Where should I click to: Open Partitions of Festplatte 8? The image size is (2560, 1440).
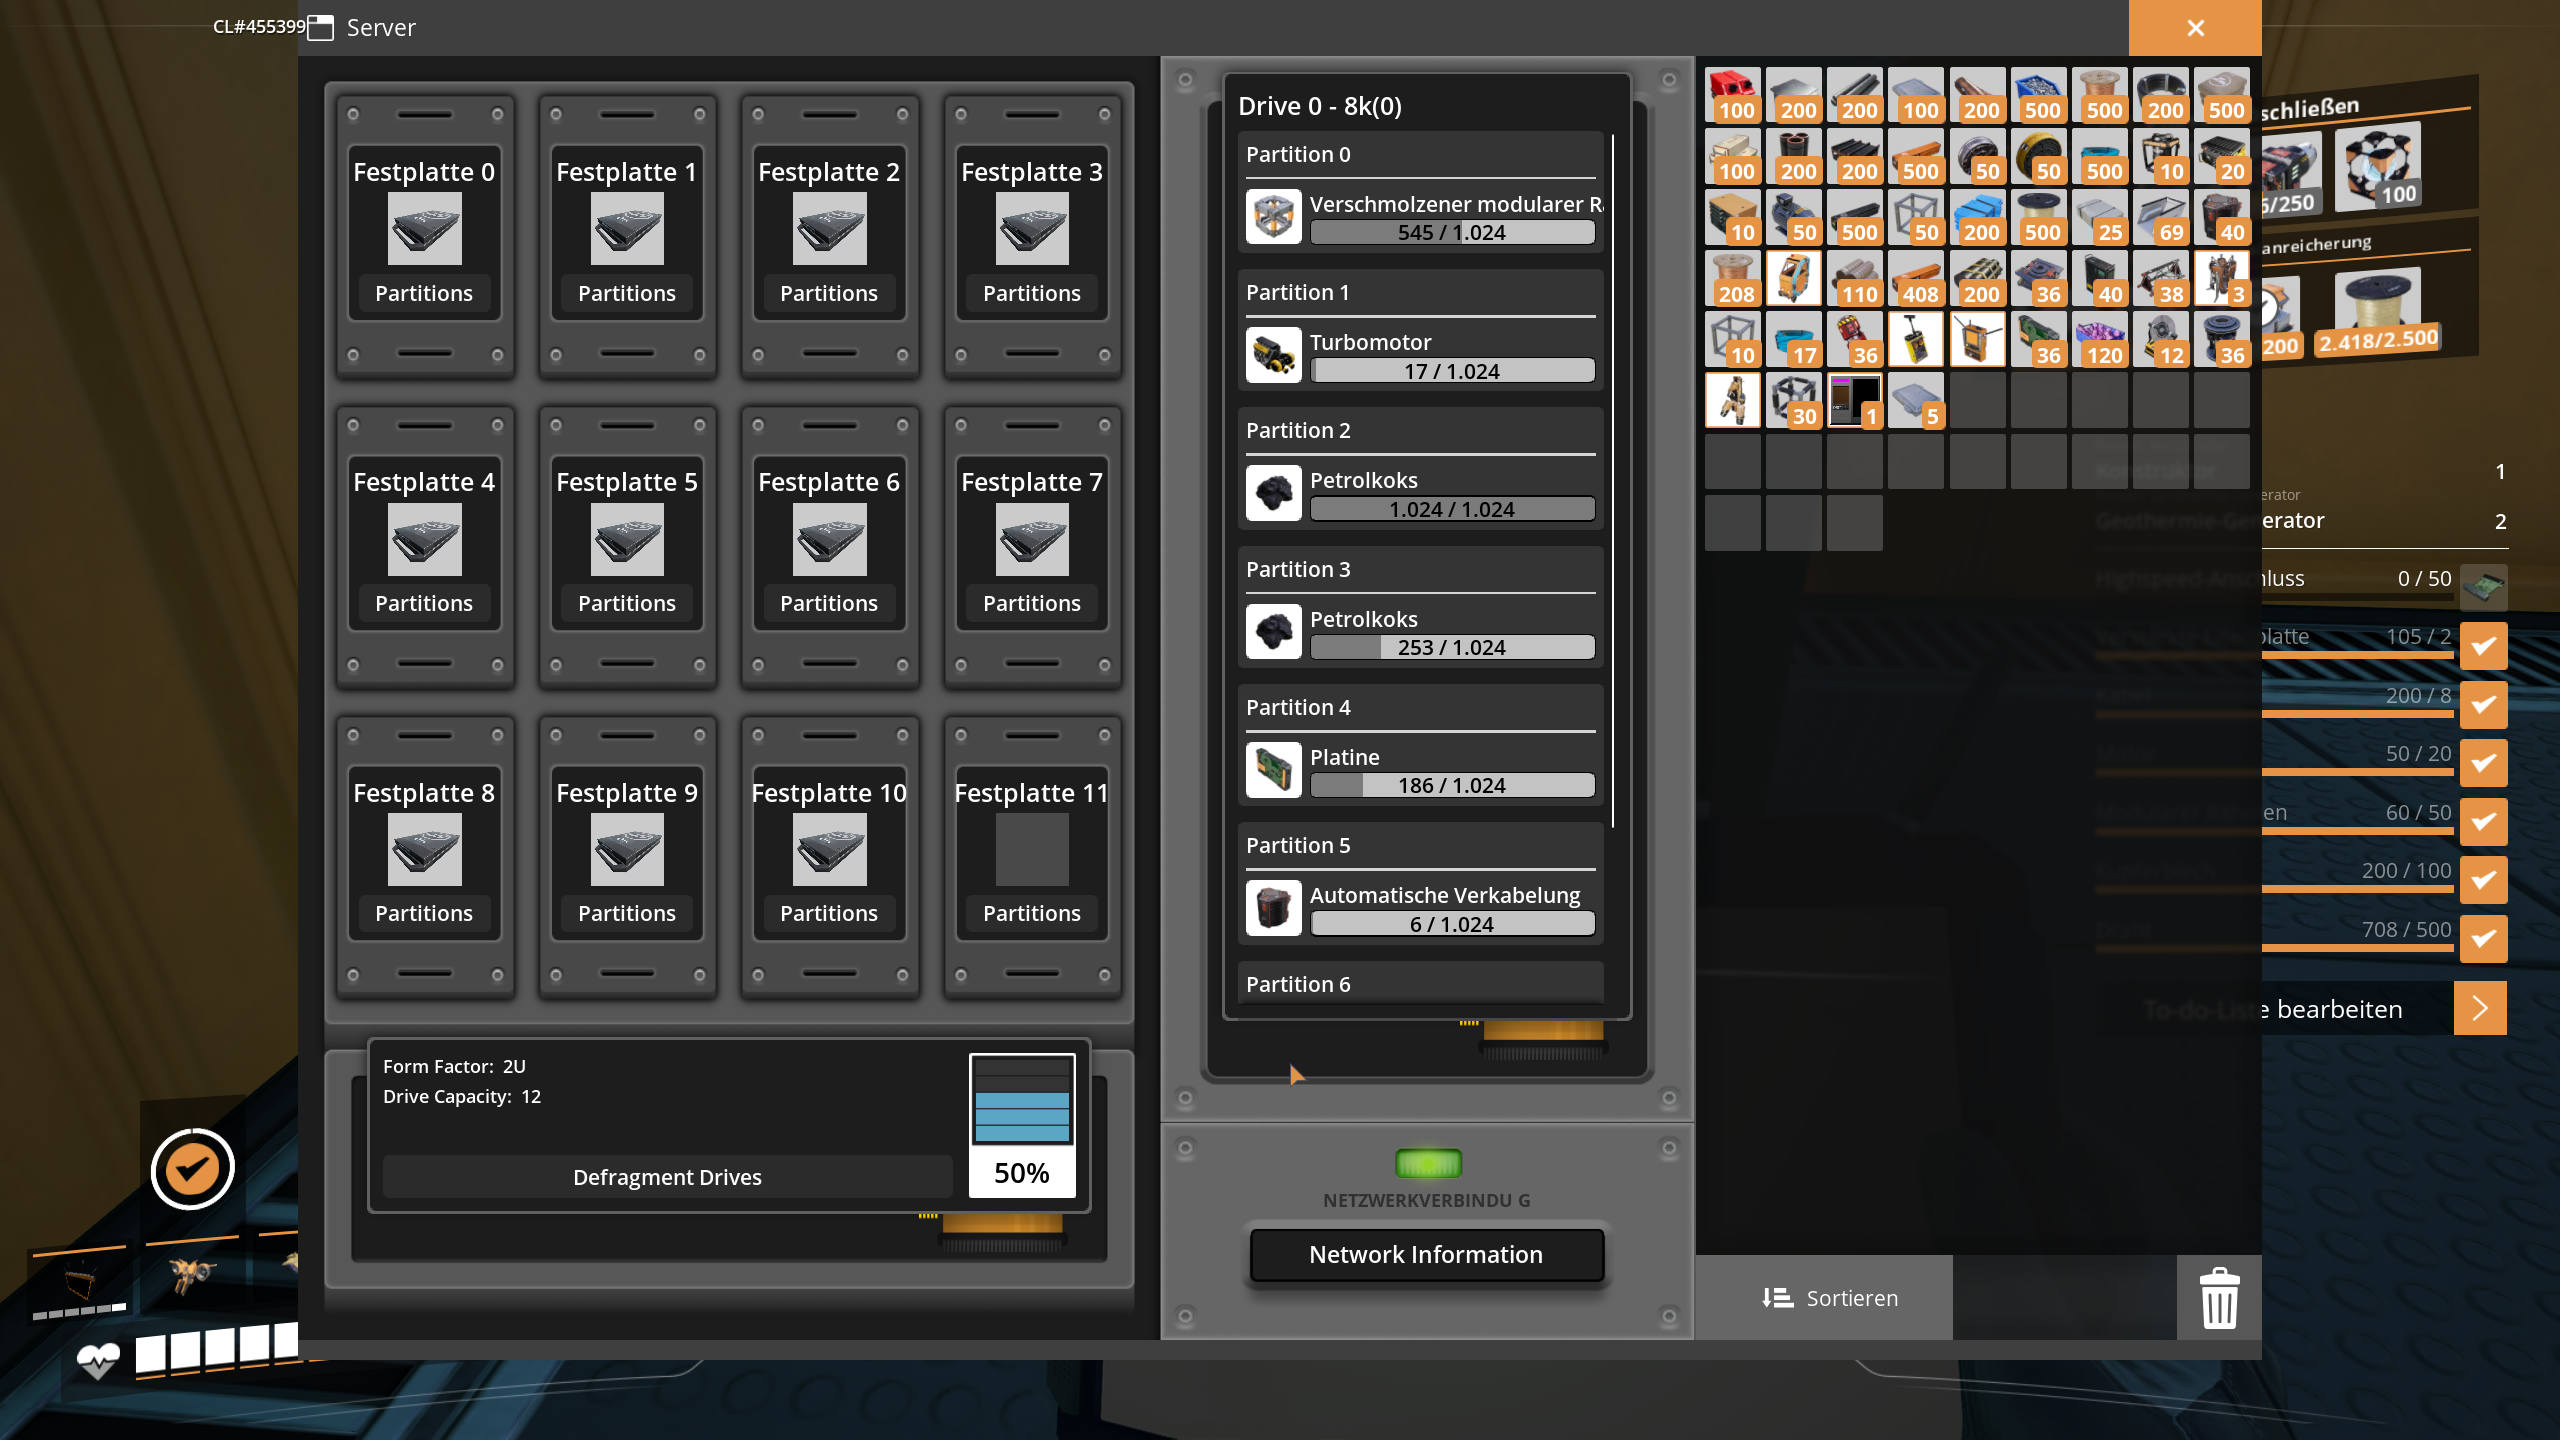point(424,913)
